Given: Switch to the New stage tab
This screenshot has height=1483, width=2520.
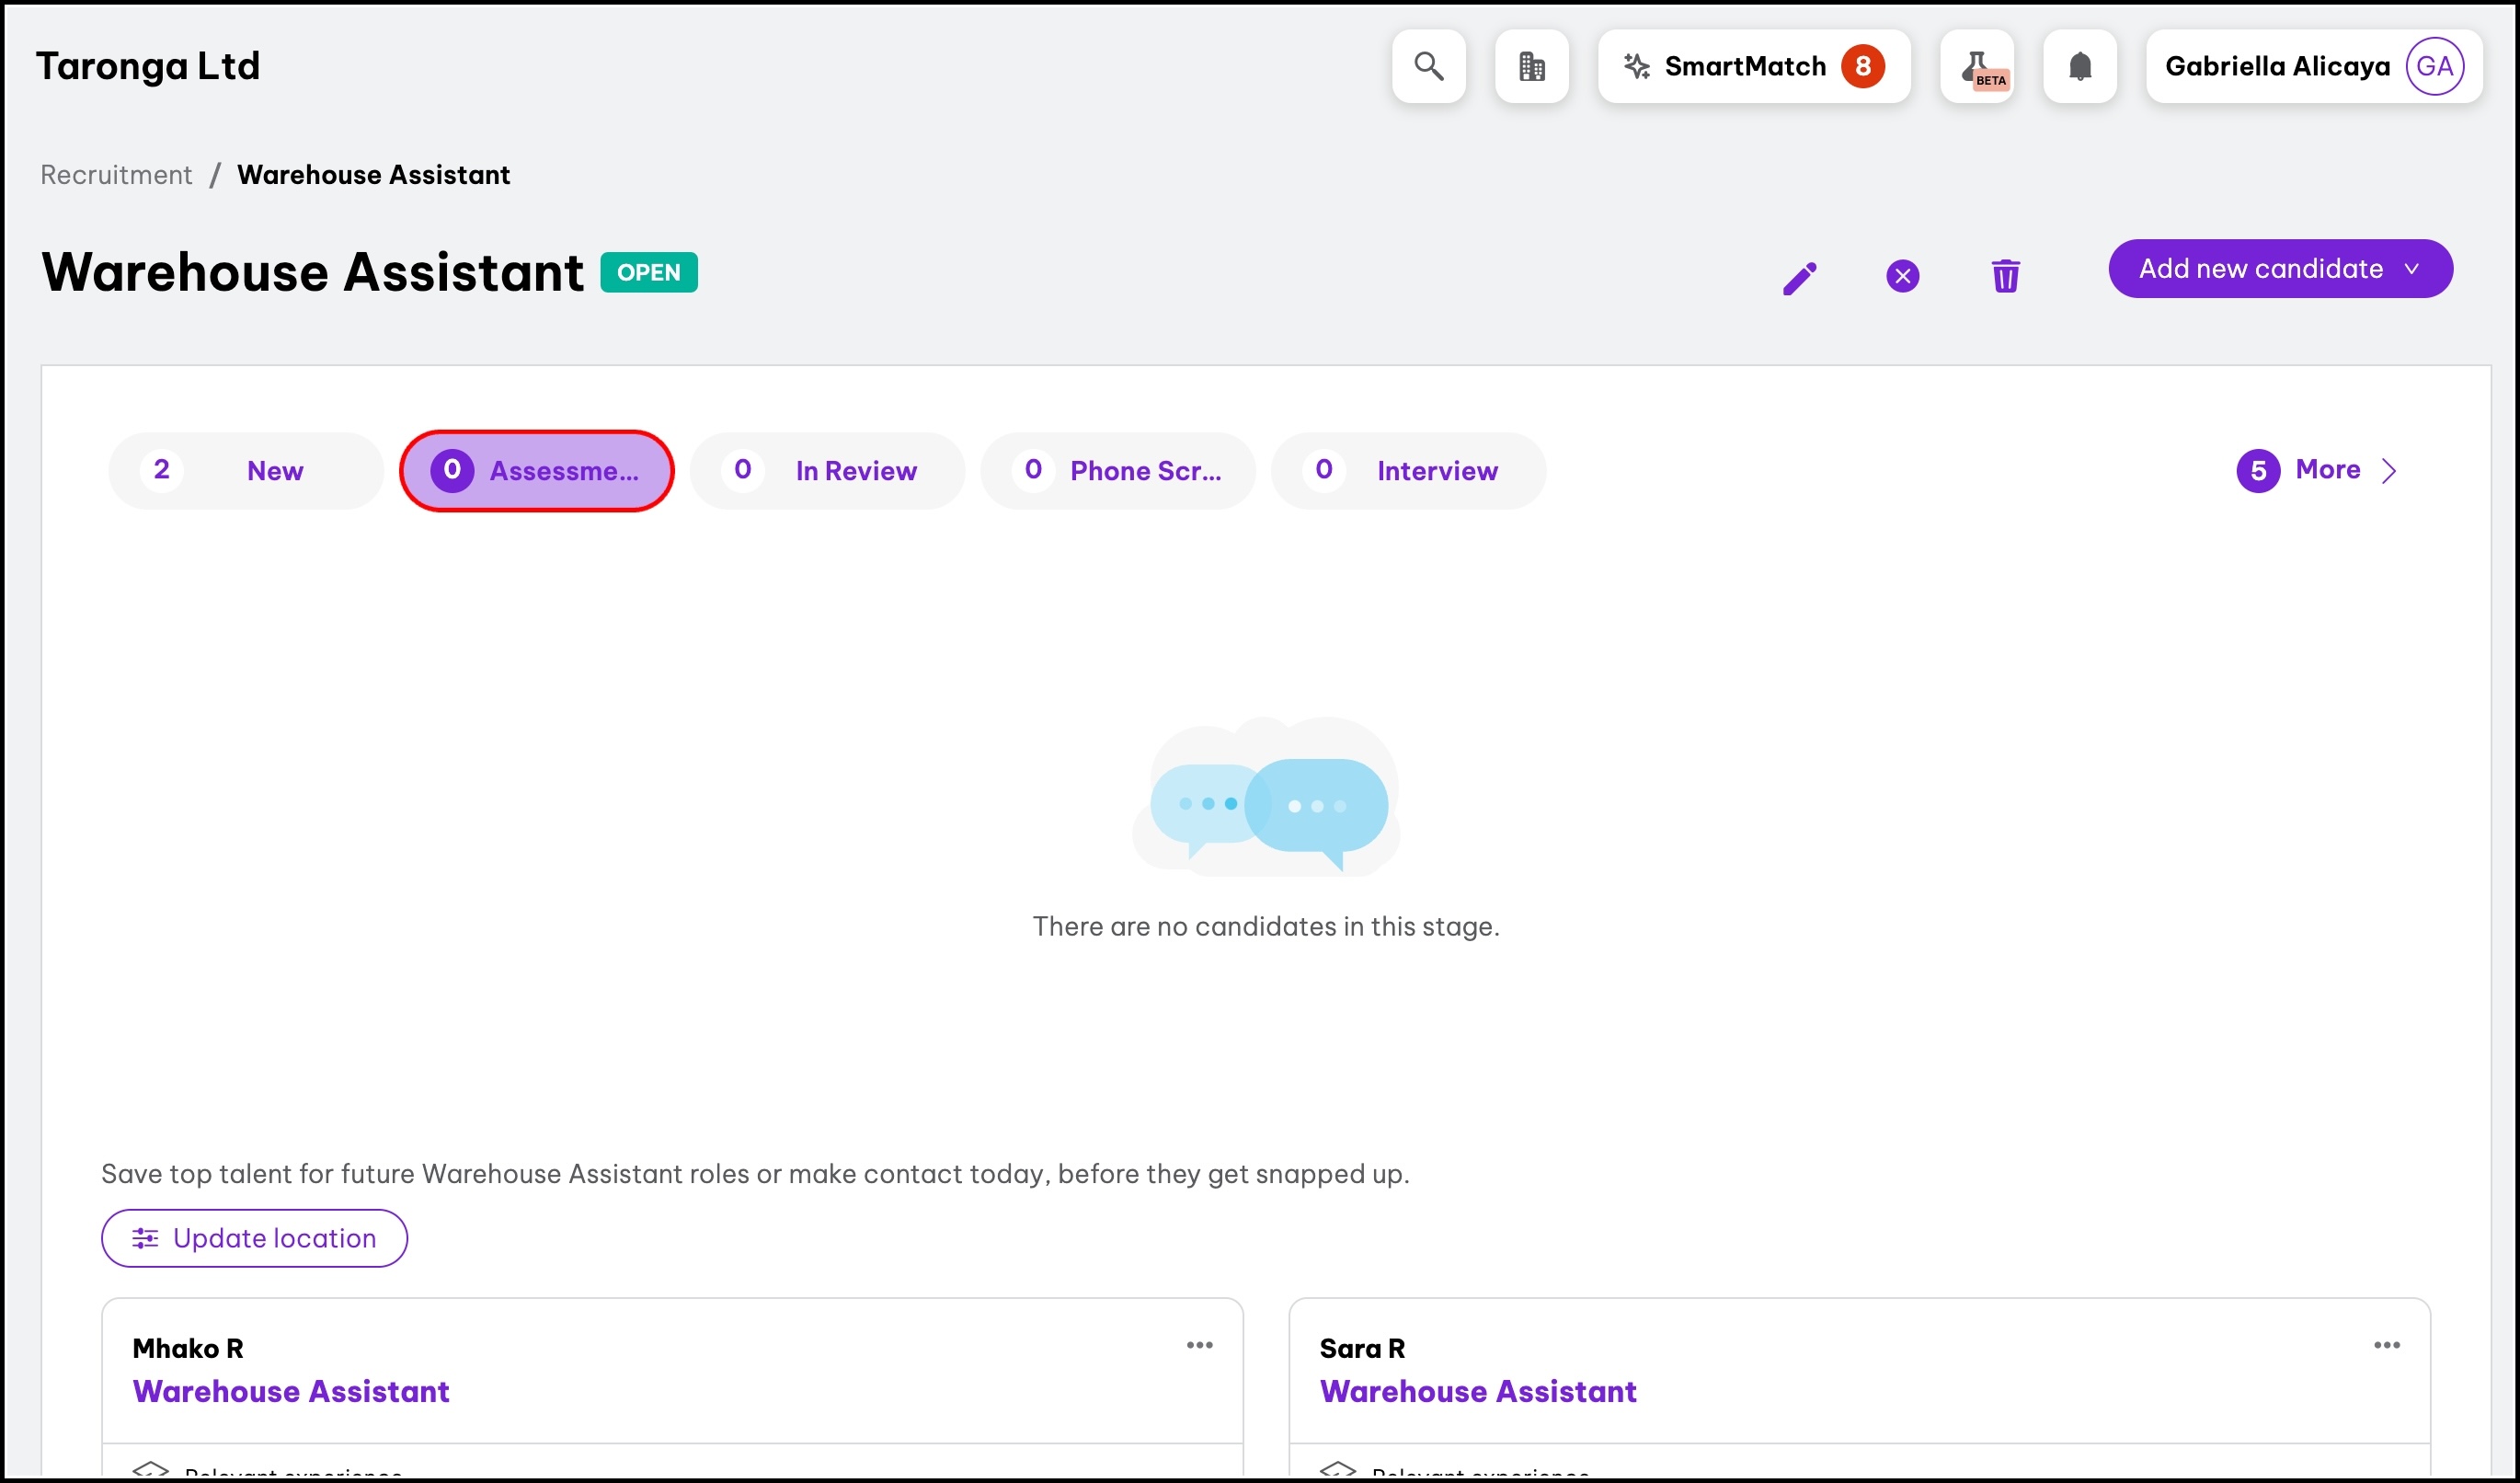Looking at the screenshot, I should 246,471.
